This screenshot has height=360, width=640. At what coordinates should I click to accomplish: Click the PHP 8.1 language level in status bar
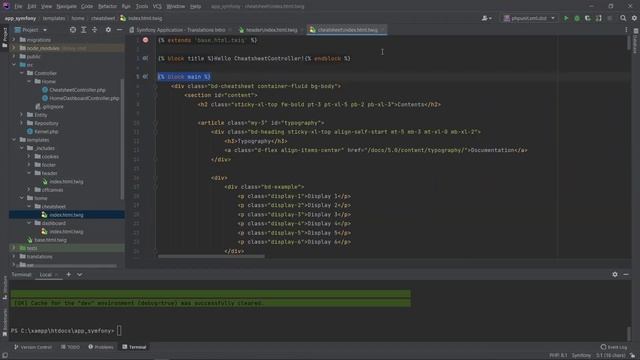click(x=558, y=356)
